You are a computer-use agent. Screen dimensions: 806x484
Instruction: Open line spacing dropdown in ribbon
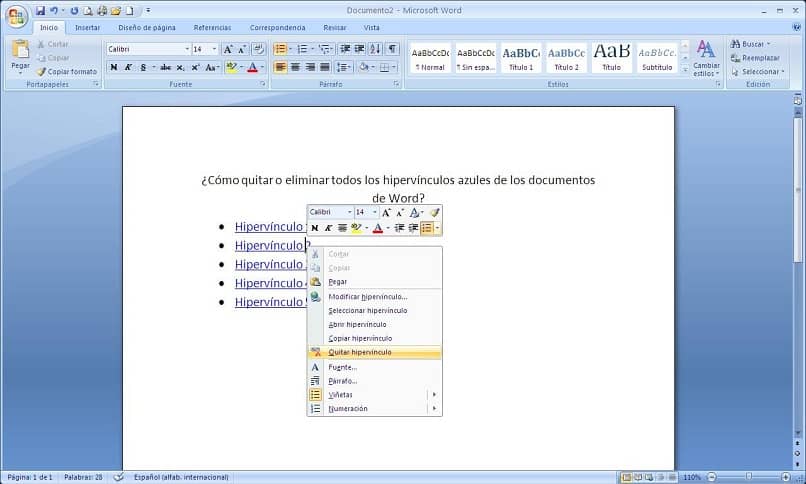(343, 67)
